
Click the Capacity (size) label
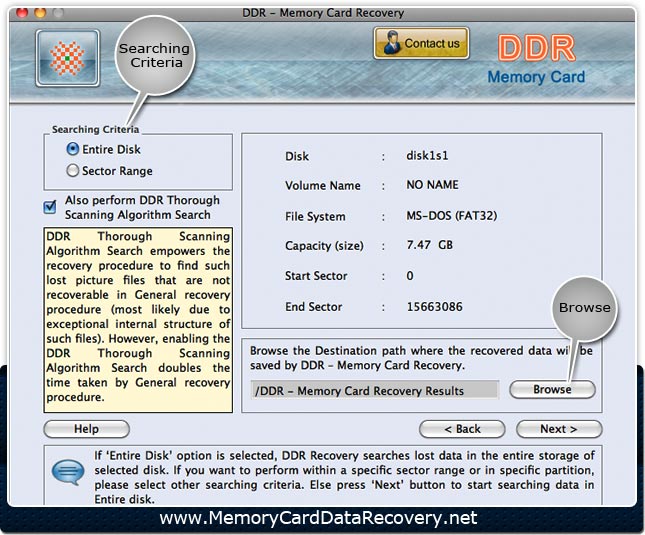click(324, 245)
